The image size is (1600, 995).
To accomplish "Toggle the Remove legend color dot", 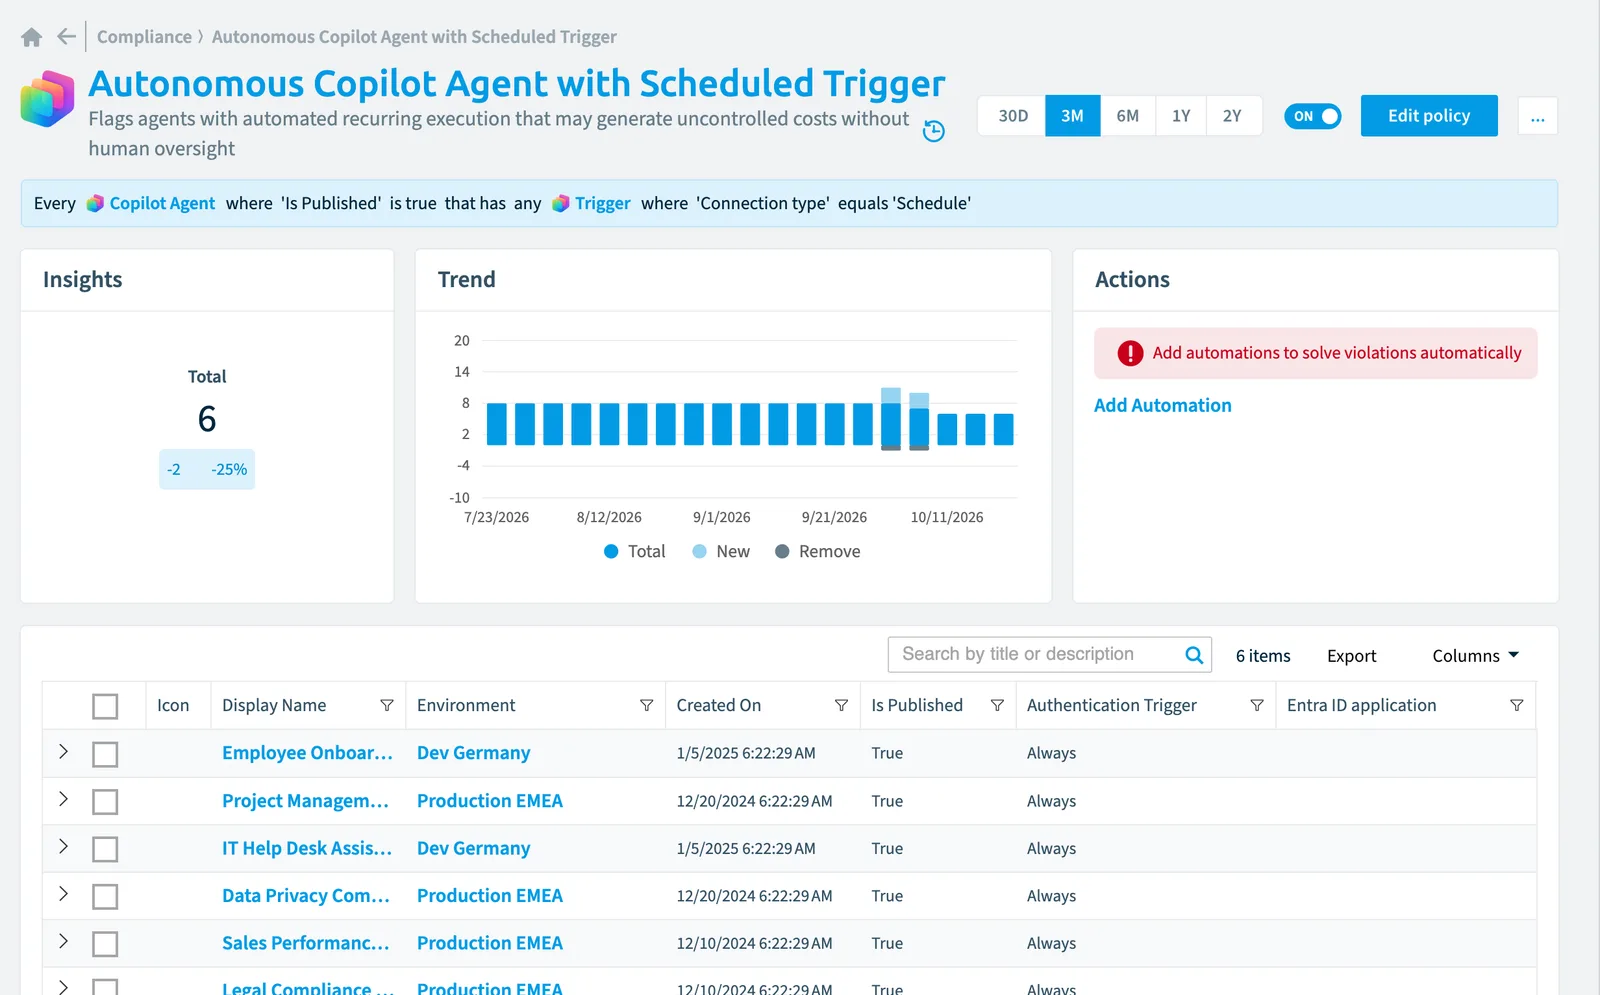I will tap(782, 551).
